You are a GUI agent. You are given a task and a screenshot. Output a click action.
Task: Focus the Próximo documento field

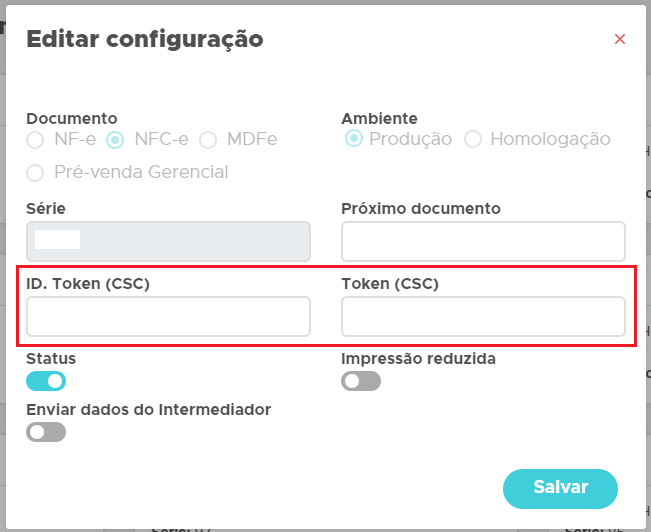pos(483,241)
